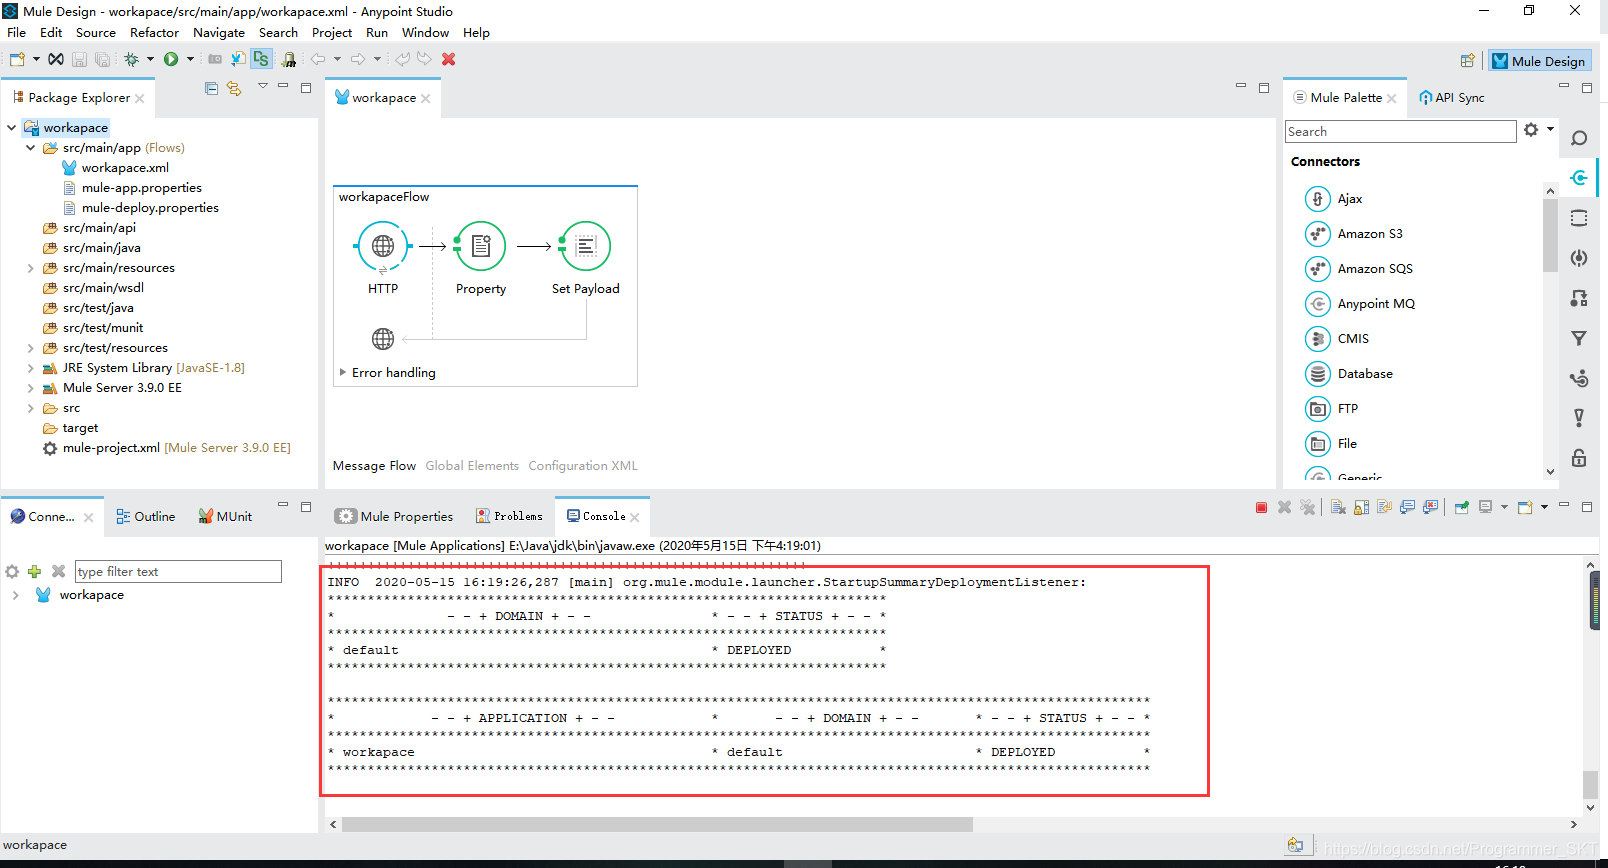Open the Window menu
This screenshot has height=868, width=1608.
coord(425,33)
